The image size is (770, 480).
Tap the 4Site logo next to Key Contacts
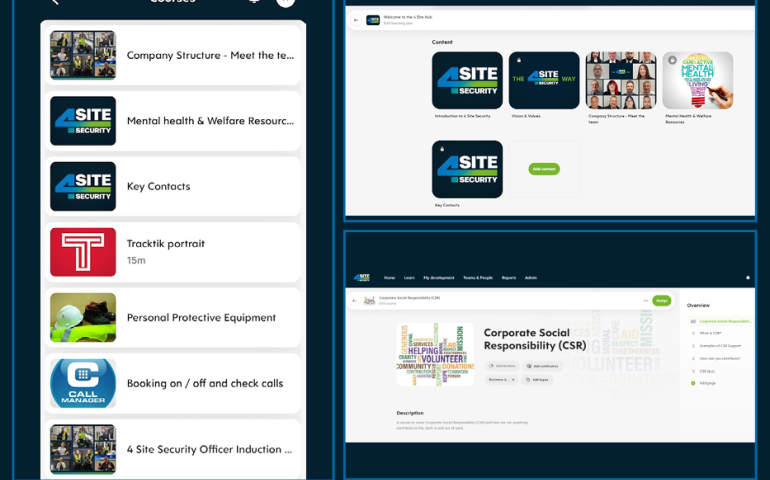83,186
